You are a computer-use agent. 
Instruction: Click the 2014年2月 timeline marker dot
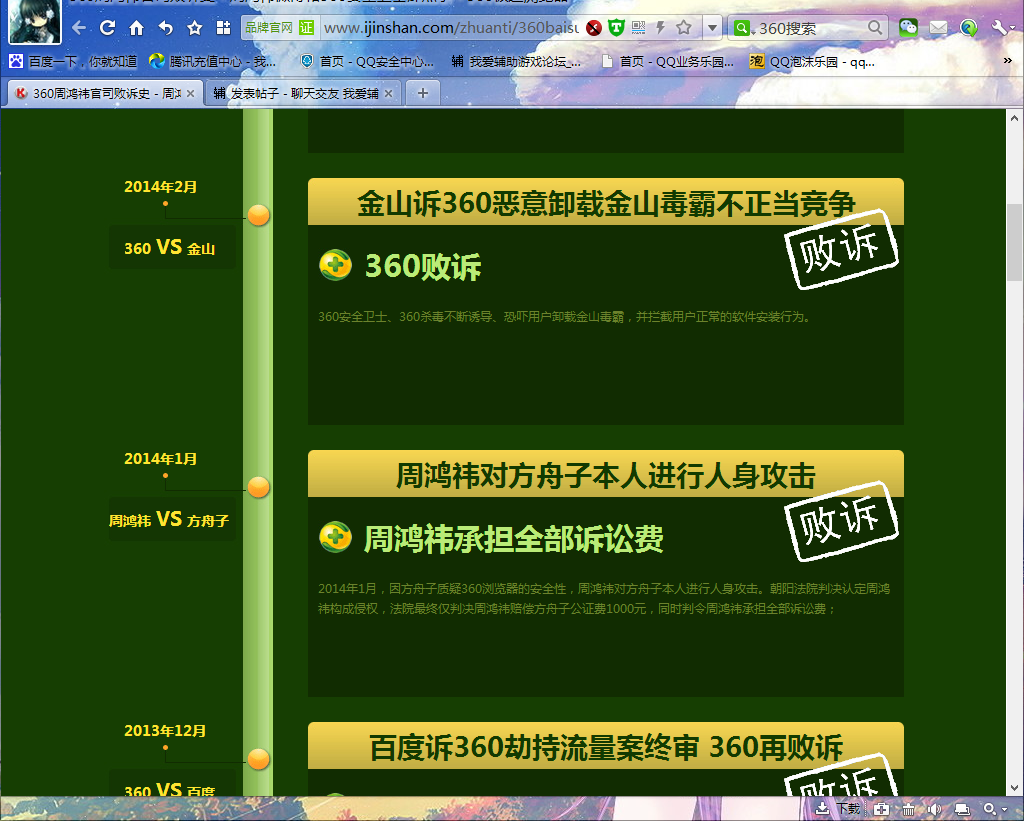(259, 215)
